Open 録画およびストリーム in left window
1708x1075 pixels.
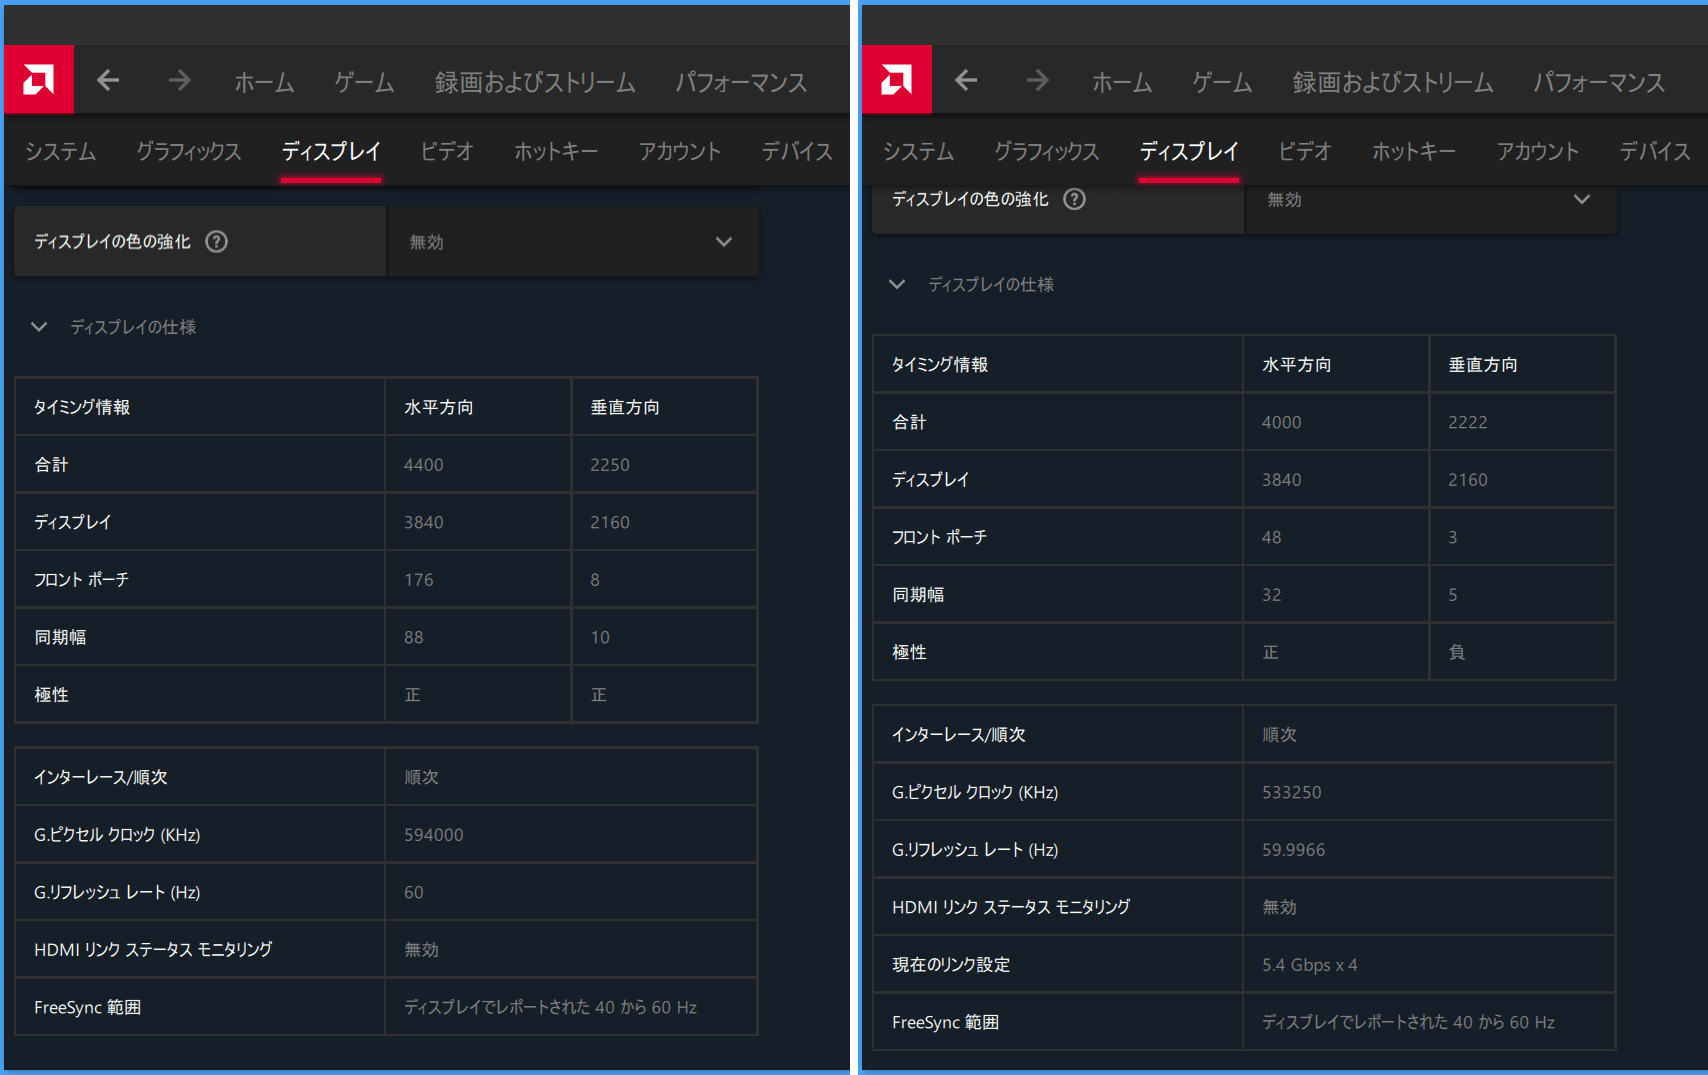pos(535,82)
